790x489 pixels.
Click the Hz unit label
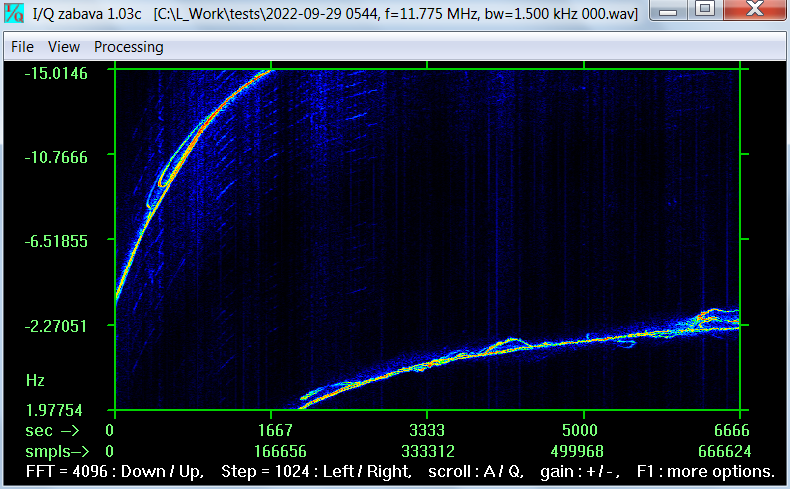tap(35, 380)
